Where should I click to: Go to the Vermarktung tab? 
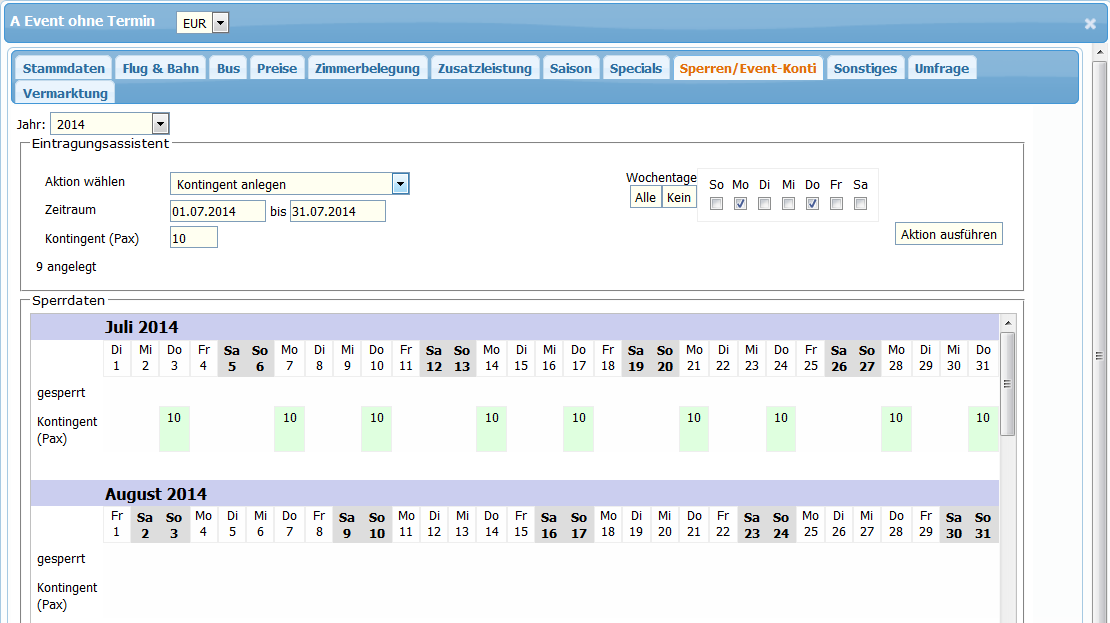pos(65,93)
